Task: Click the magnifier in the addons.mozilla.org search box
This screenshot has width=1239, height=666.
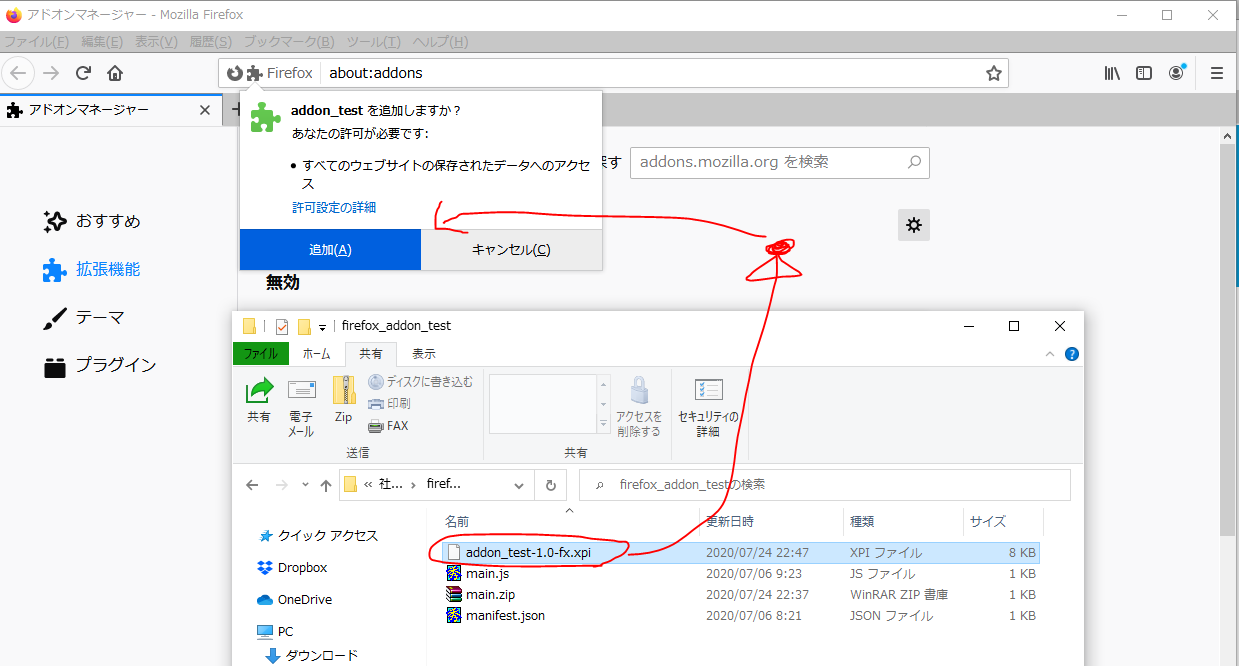Action: (x=913, y=162)
